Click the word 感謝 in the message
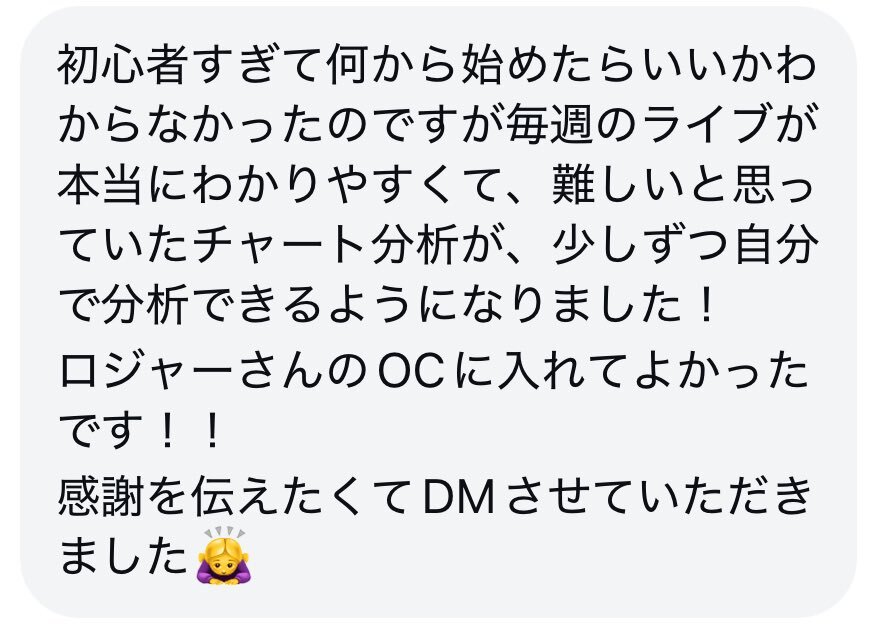Image resolution: width=876 pixels, height=636 pixels. coord(101,496)
